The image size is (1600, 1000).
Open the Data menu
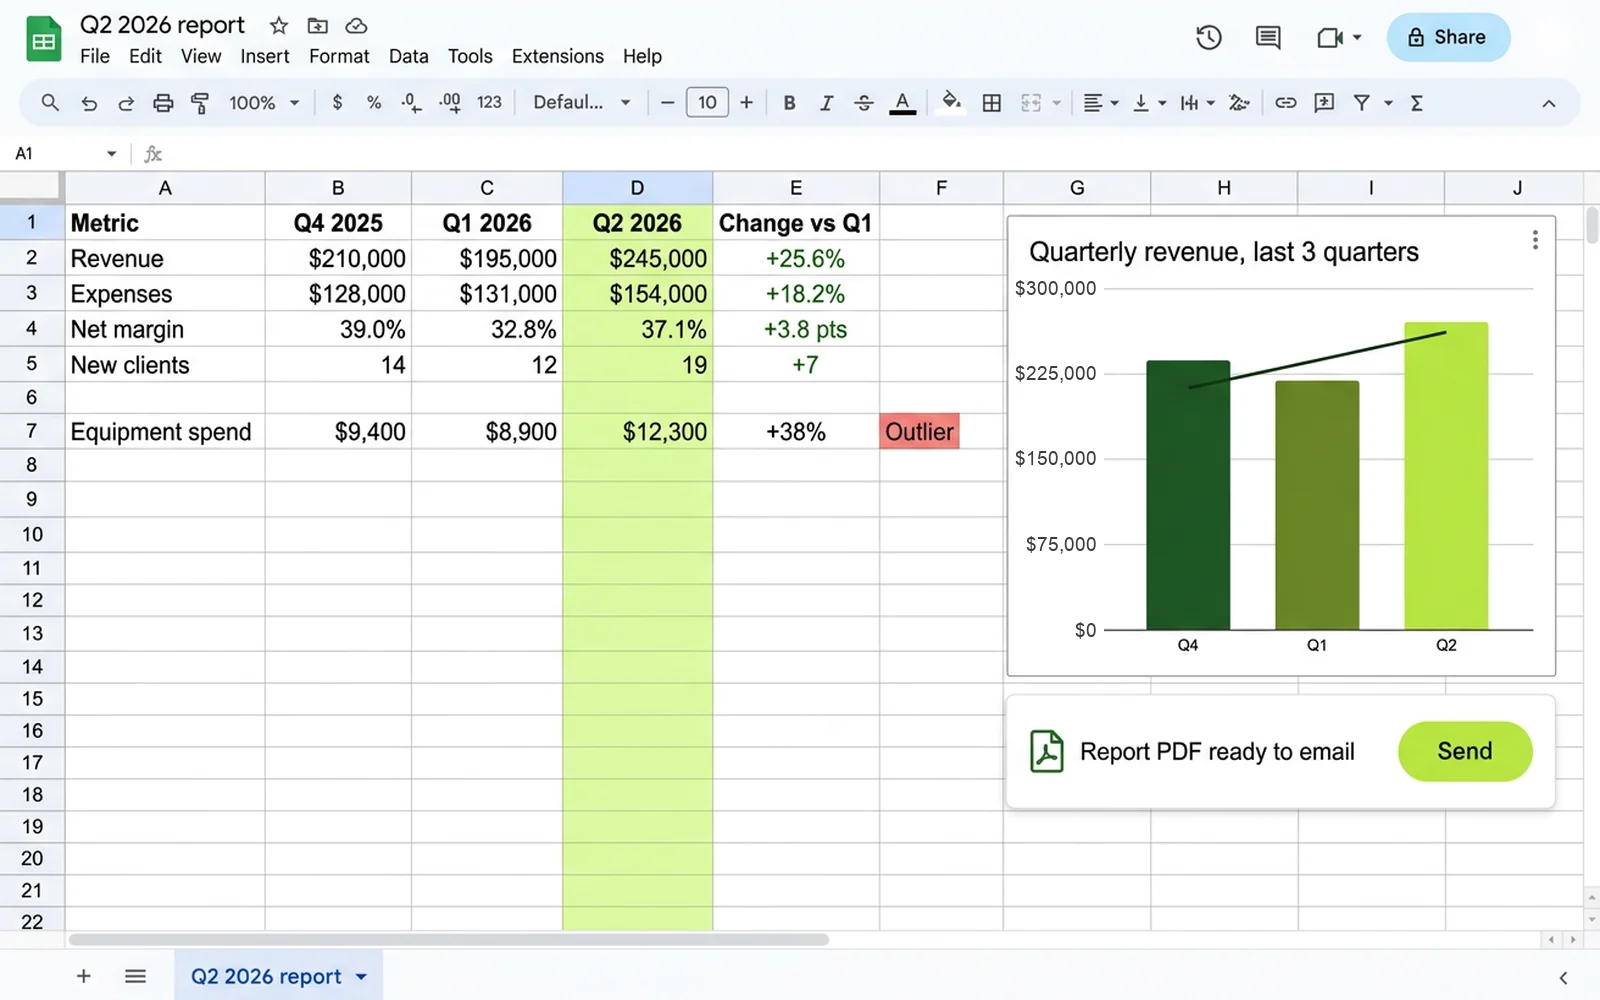point(408,56)
